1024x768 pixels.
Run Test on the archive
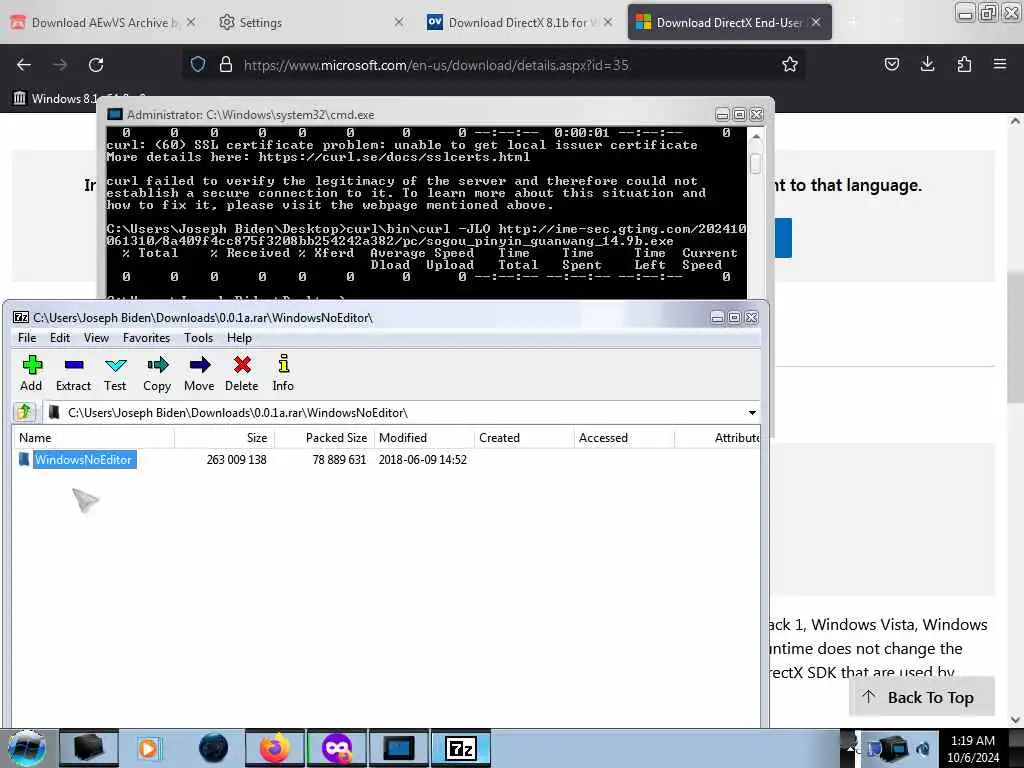pos(115,373)
